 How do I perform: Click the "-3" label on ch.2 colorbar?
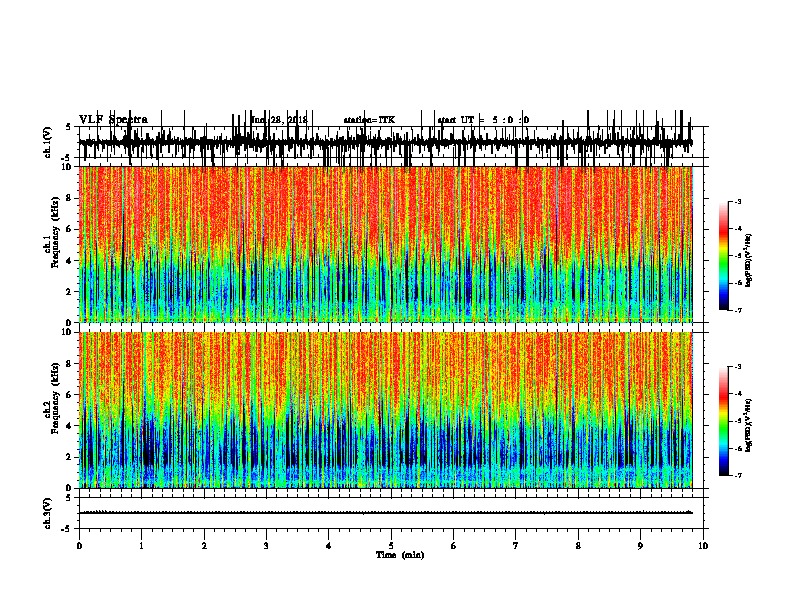[x=738, y=367]
